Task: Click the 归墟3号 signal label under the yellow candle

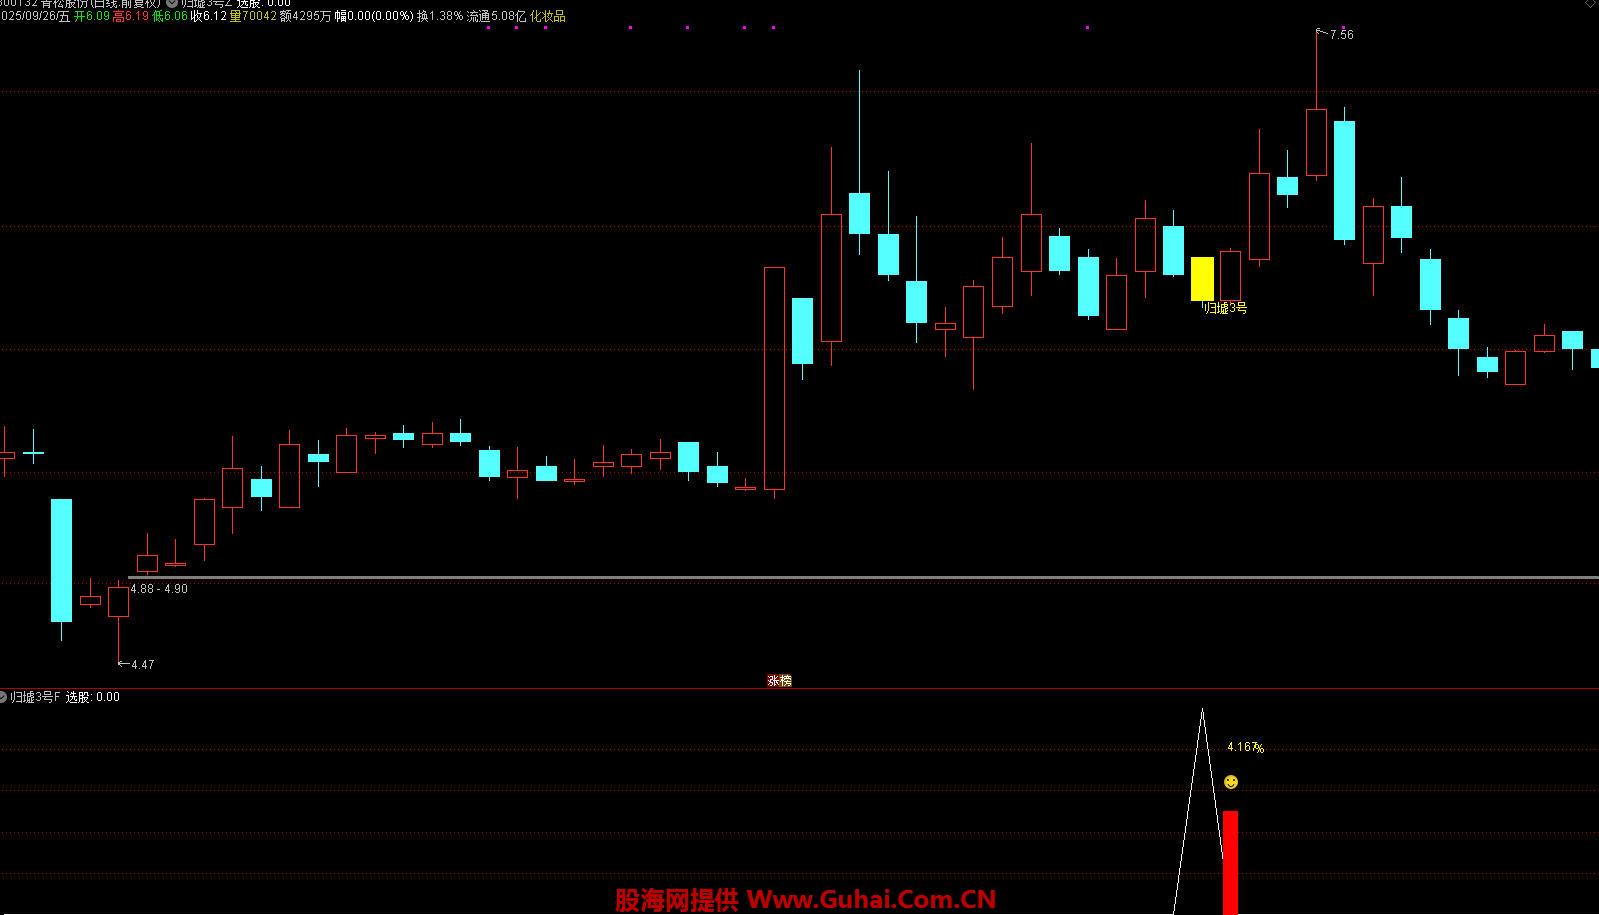Action: pos(1225,308)
